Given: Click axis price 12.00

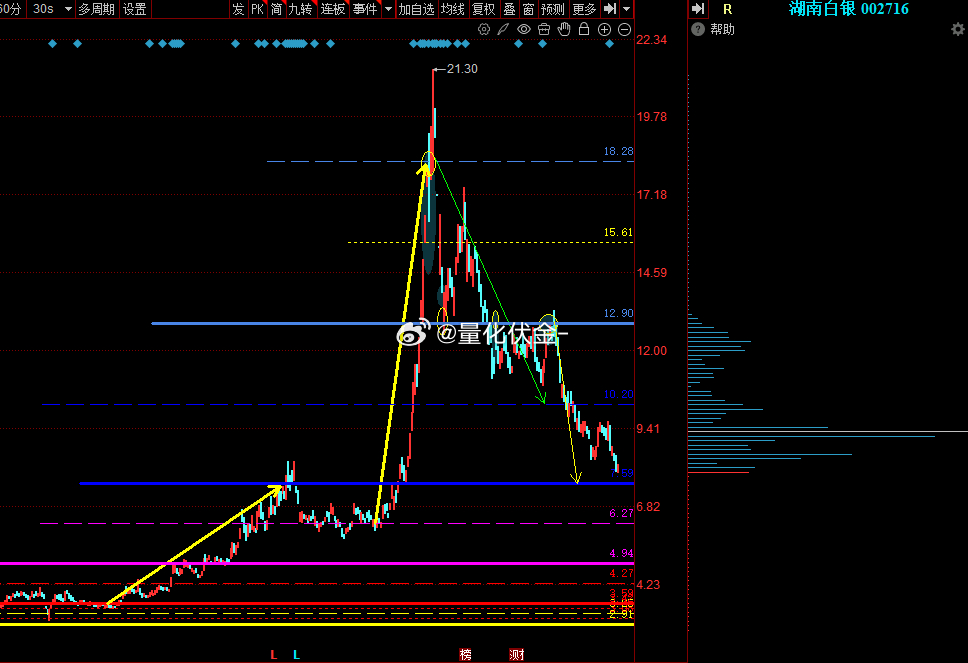Looking at the screenshot, I should point(652,351).
